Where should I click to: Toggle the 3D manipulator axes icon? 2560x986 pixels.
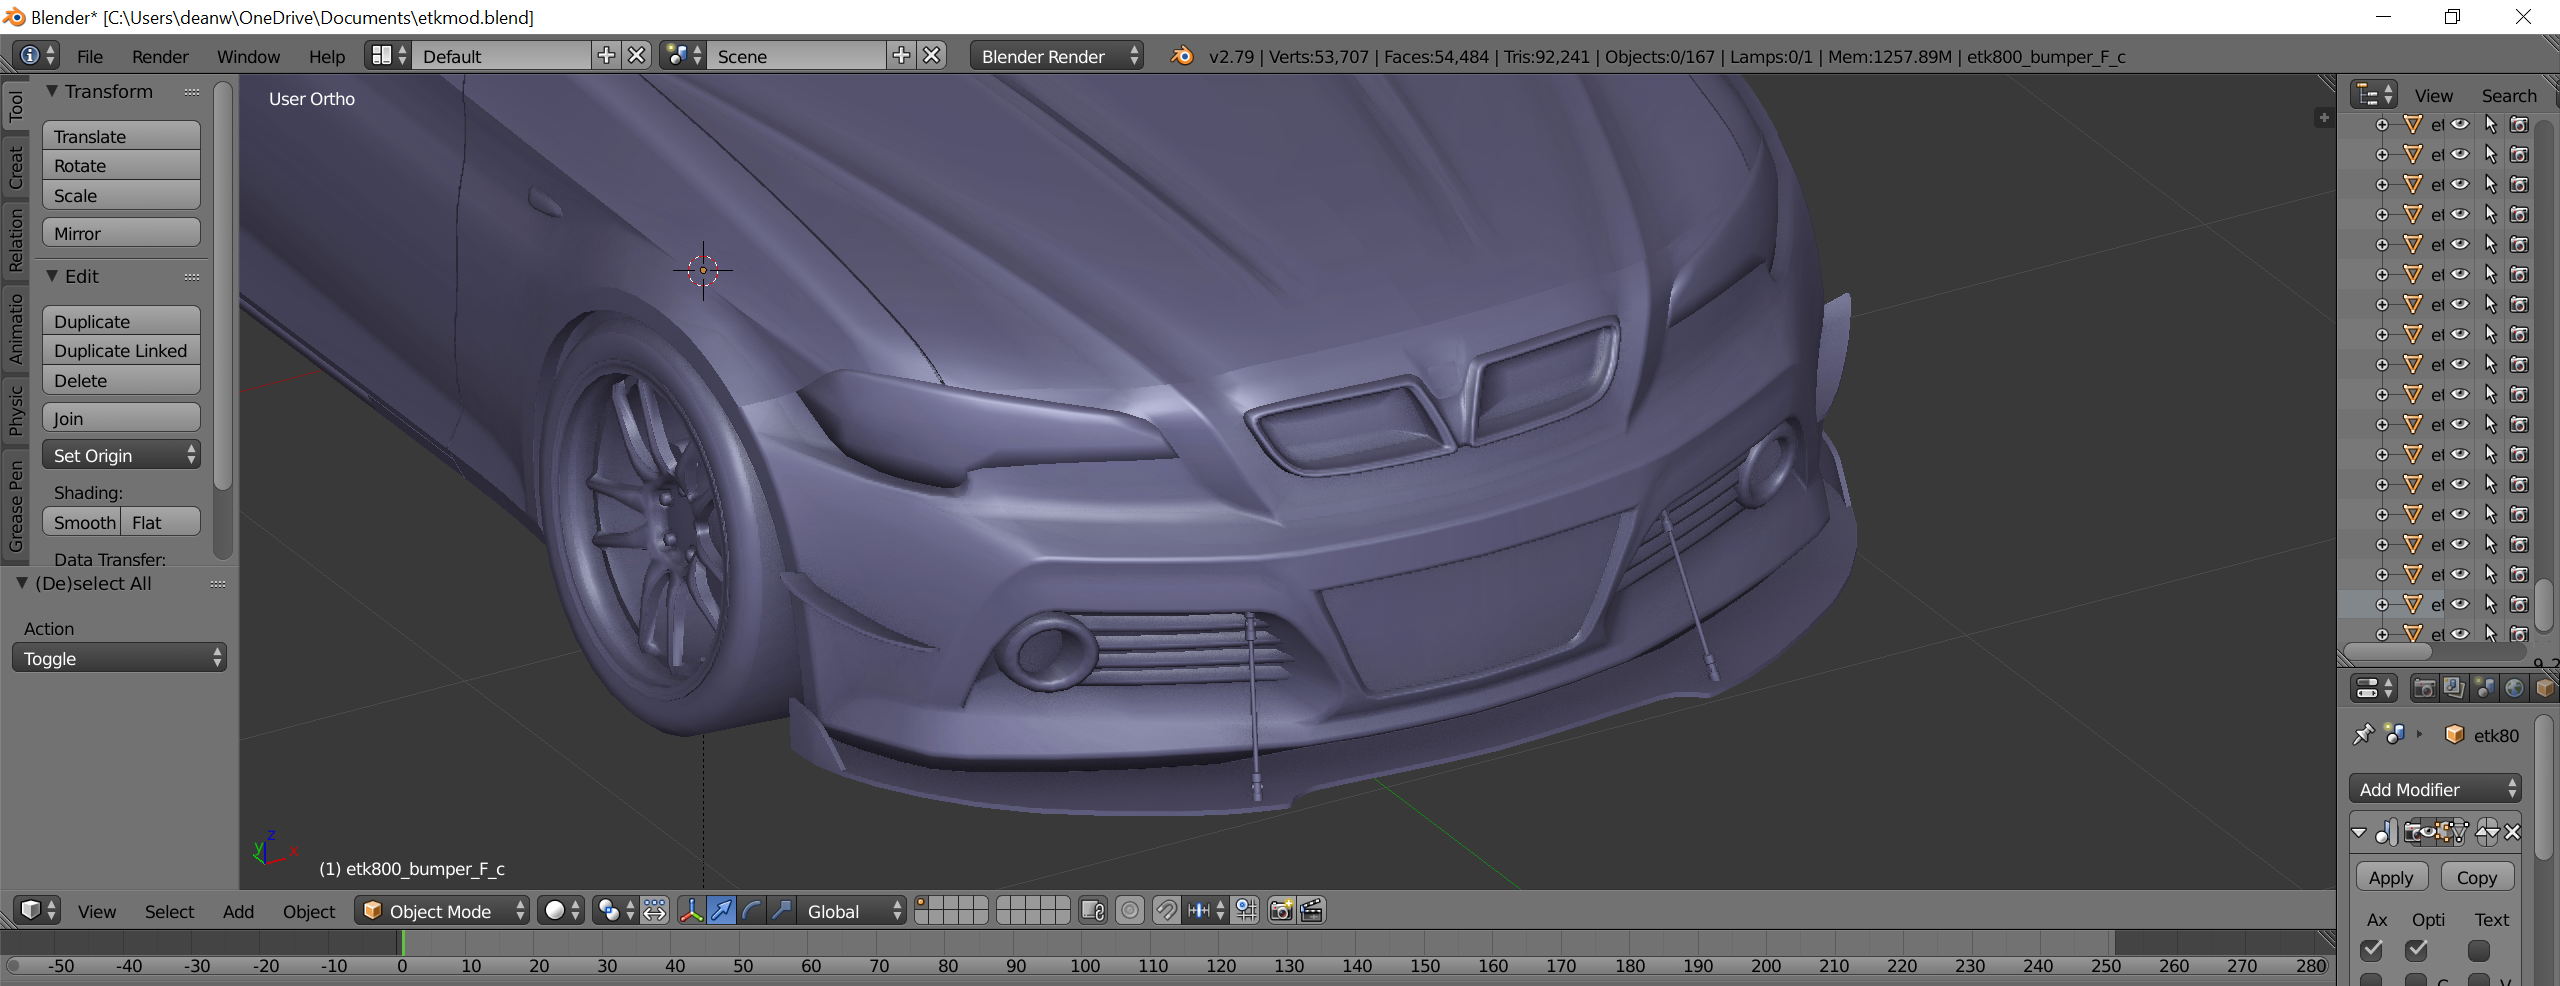(x=690, y=911)
